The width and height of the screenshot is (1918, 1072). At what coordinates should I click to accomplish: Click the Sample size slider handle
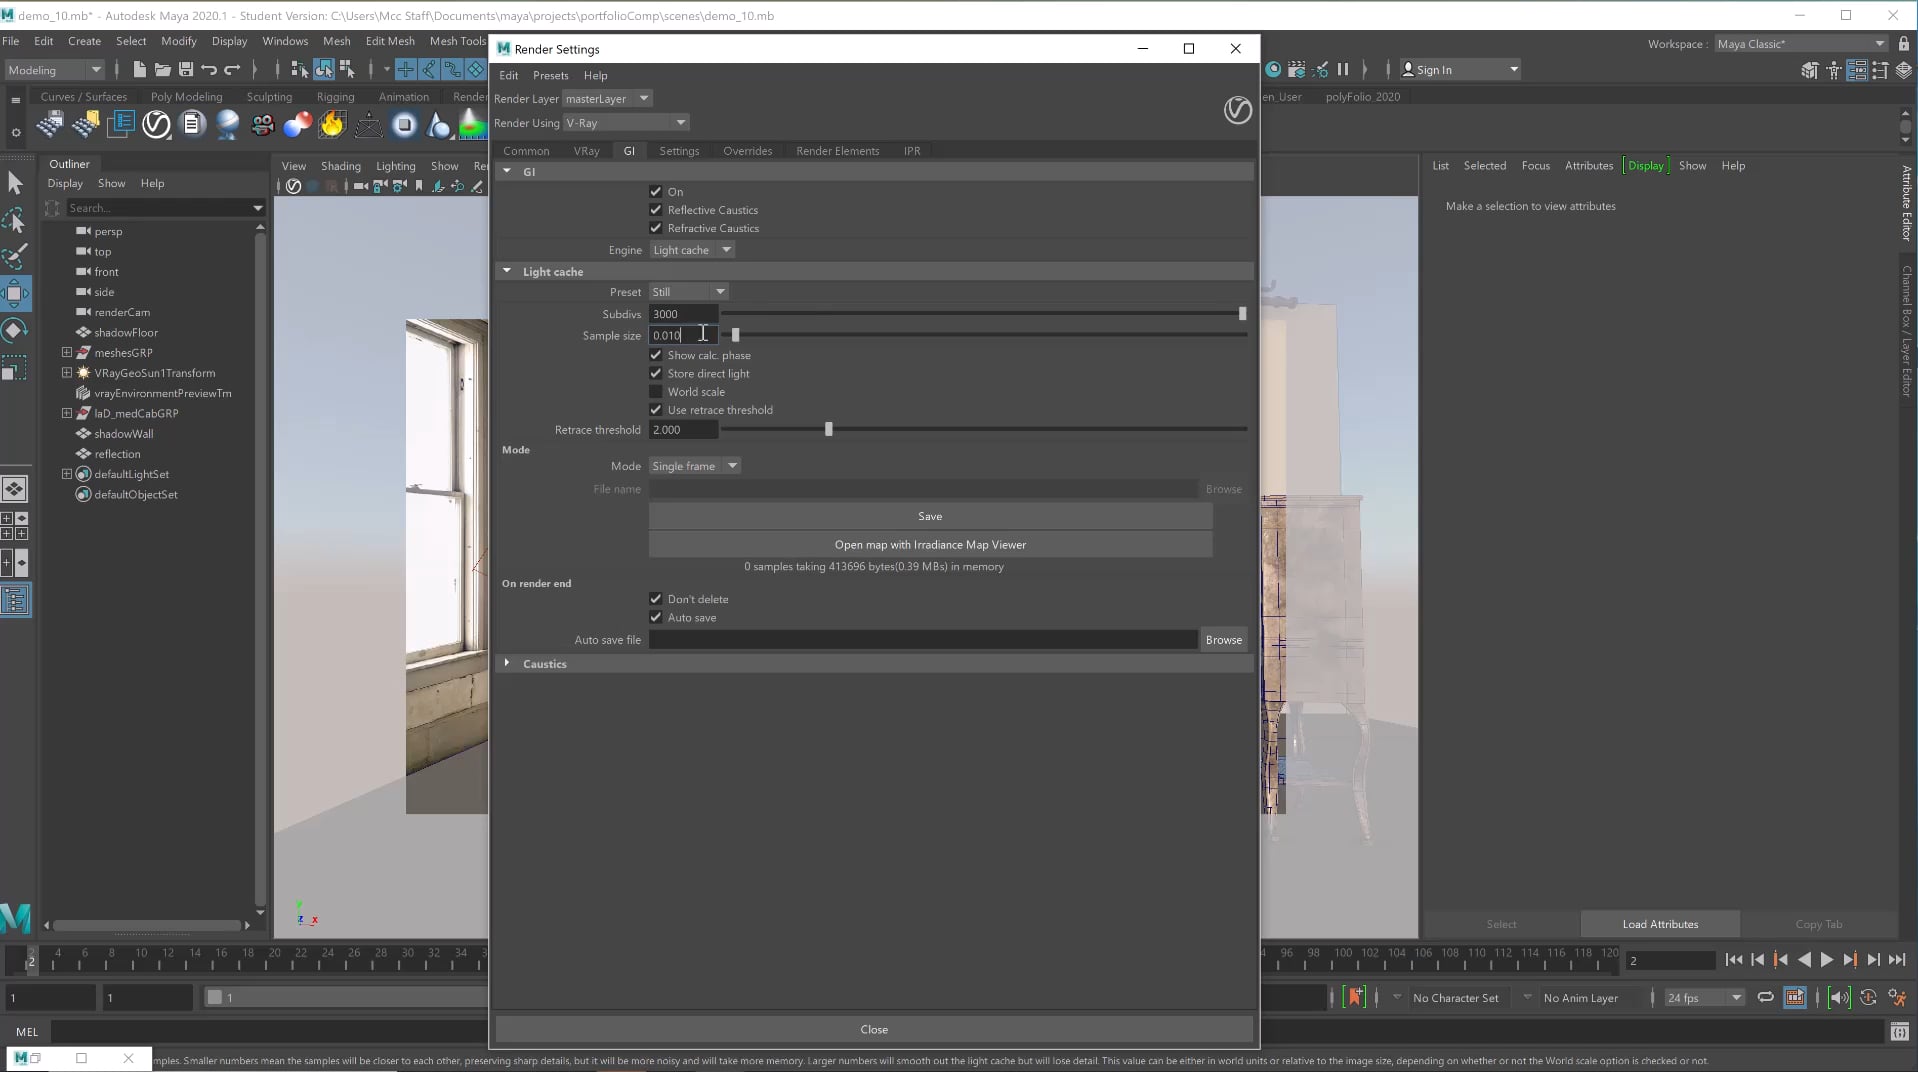(735, 335)
